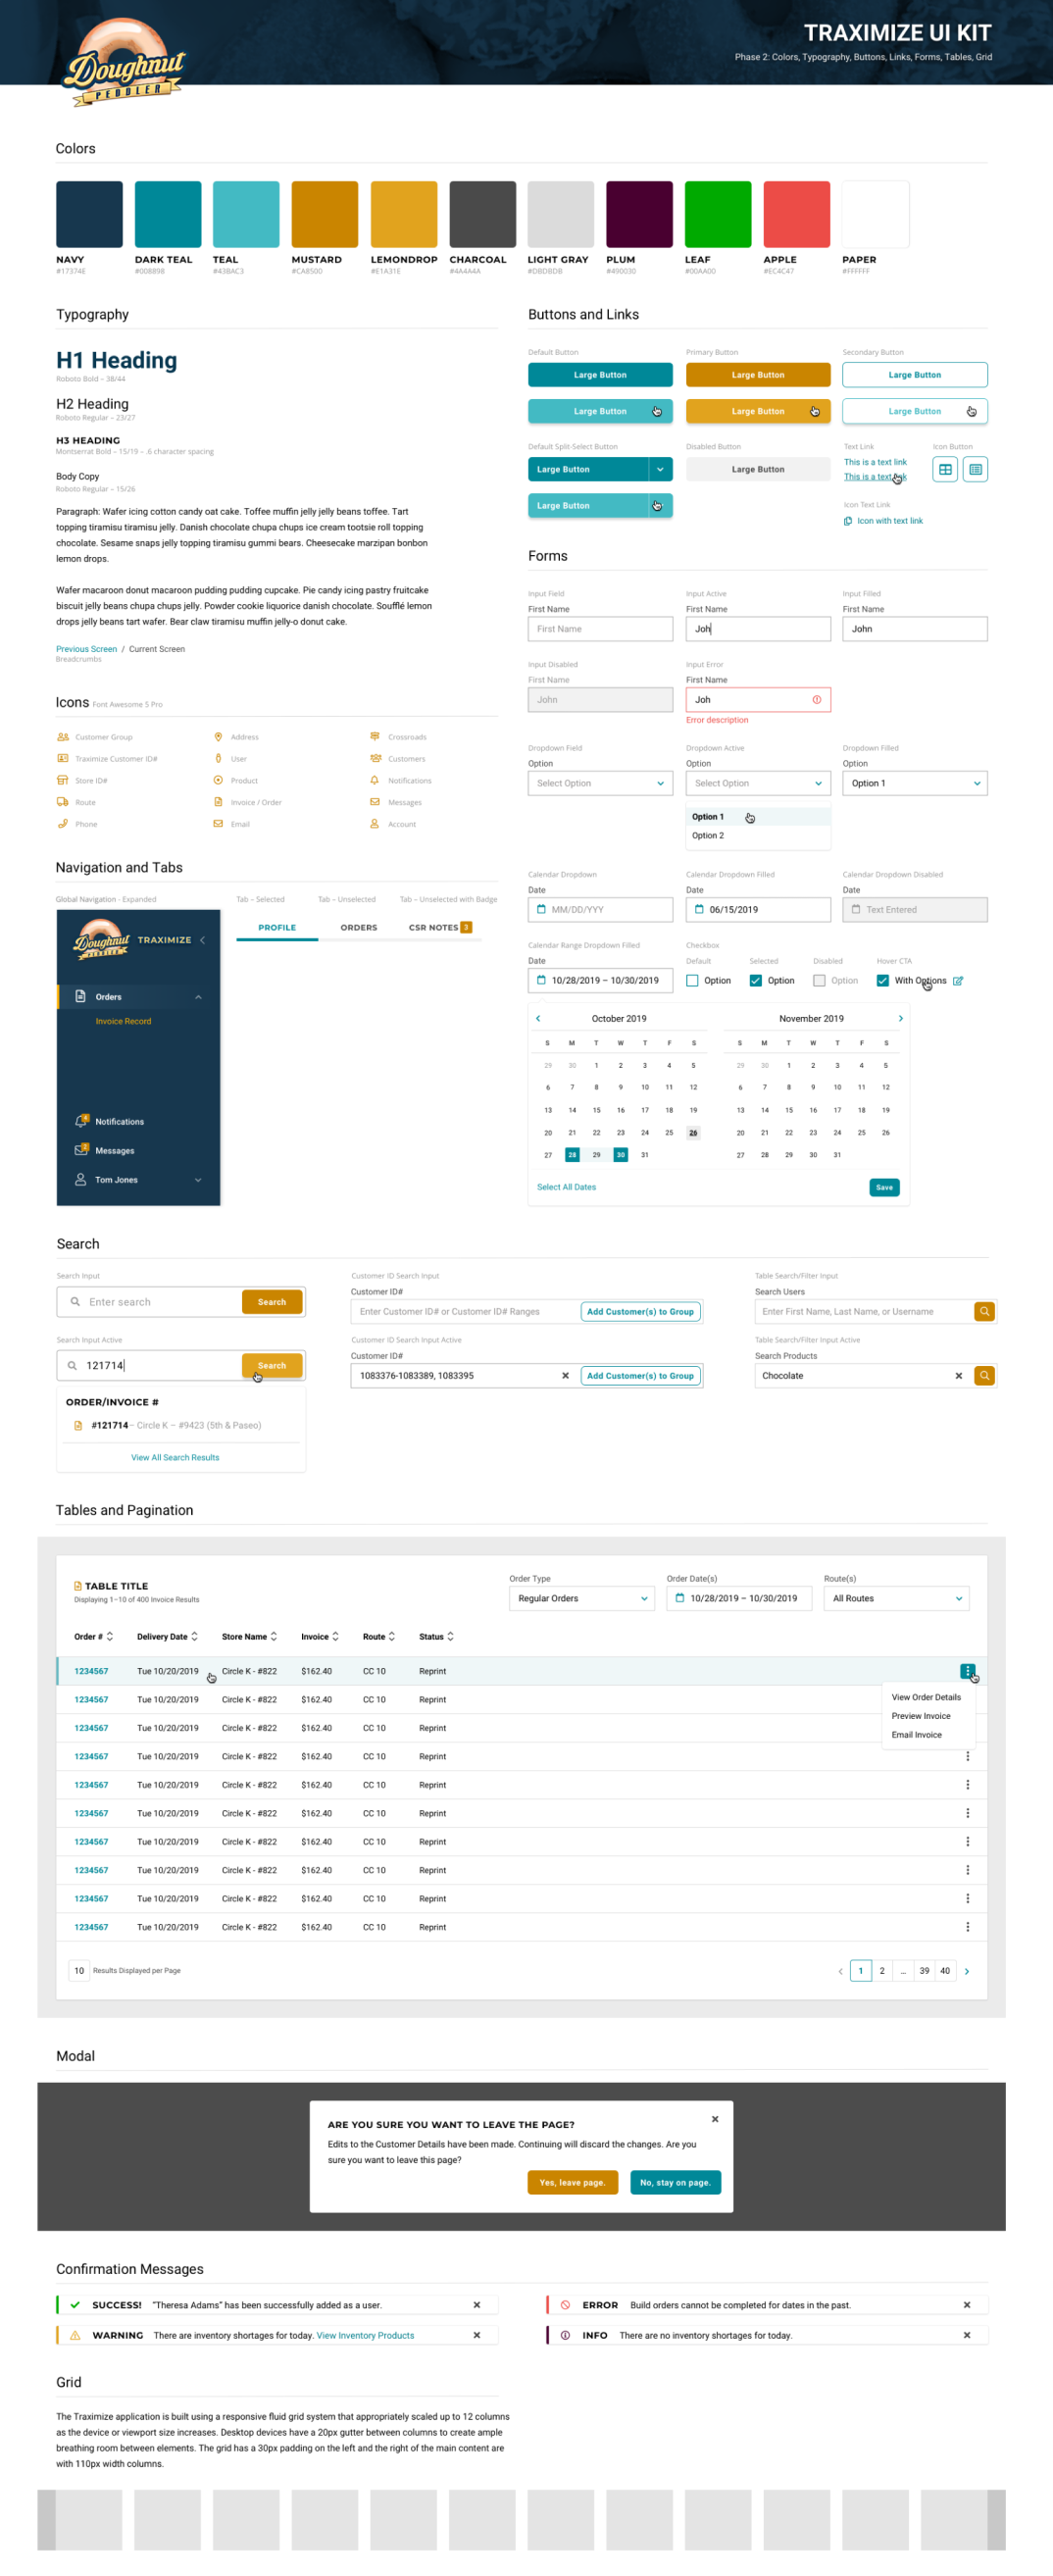Close the Success confirmation message
The width and height of the screenshot is (1053, 2576).
476,2305
